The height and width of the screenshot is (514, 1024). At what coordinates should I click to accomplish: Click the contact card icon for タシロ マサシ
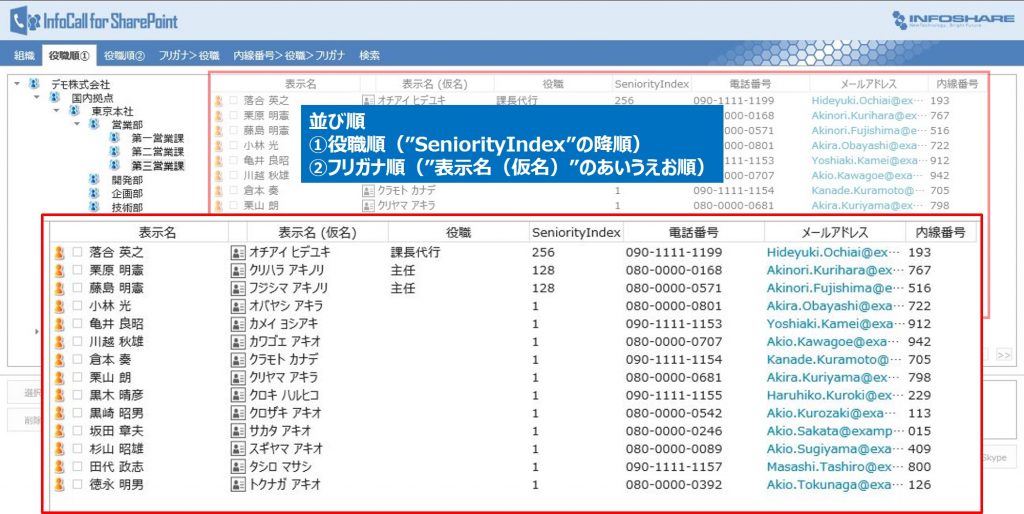point(238,467)
